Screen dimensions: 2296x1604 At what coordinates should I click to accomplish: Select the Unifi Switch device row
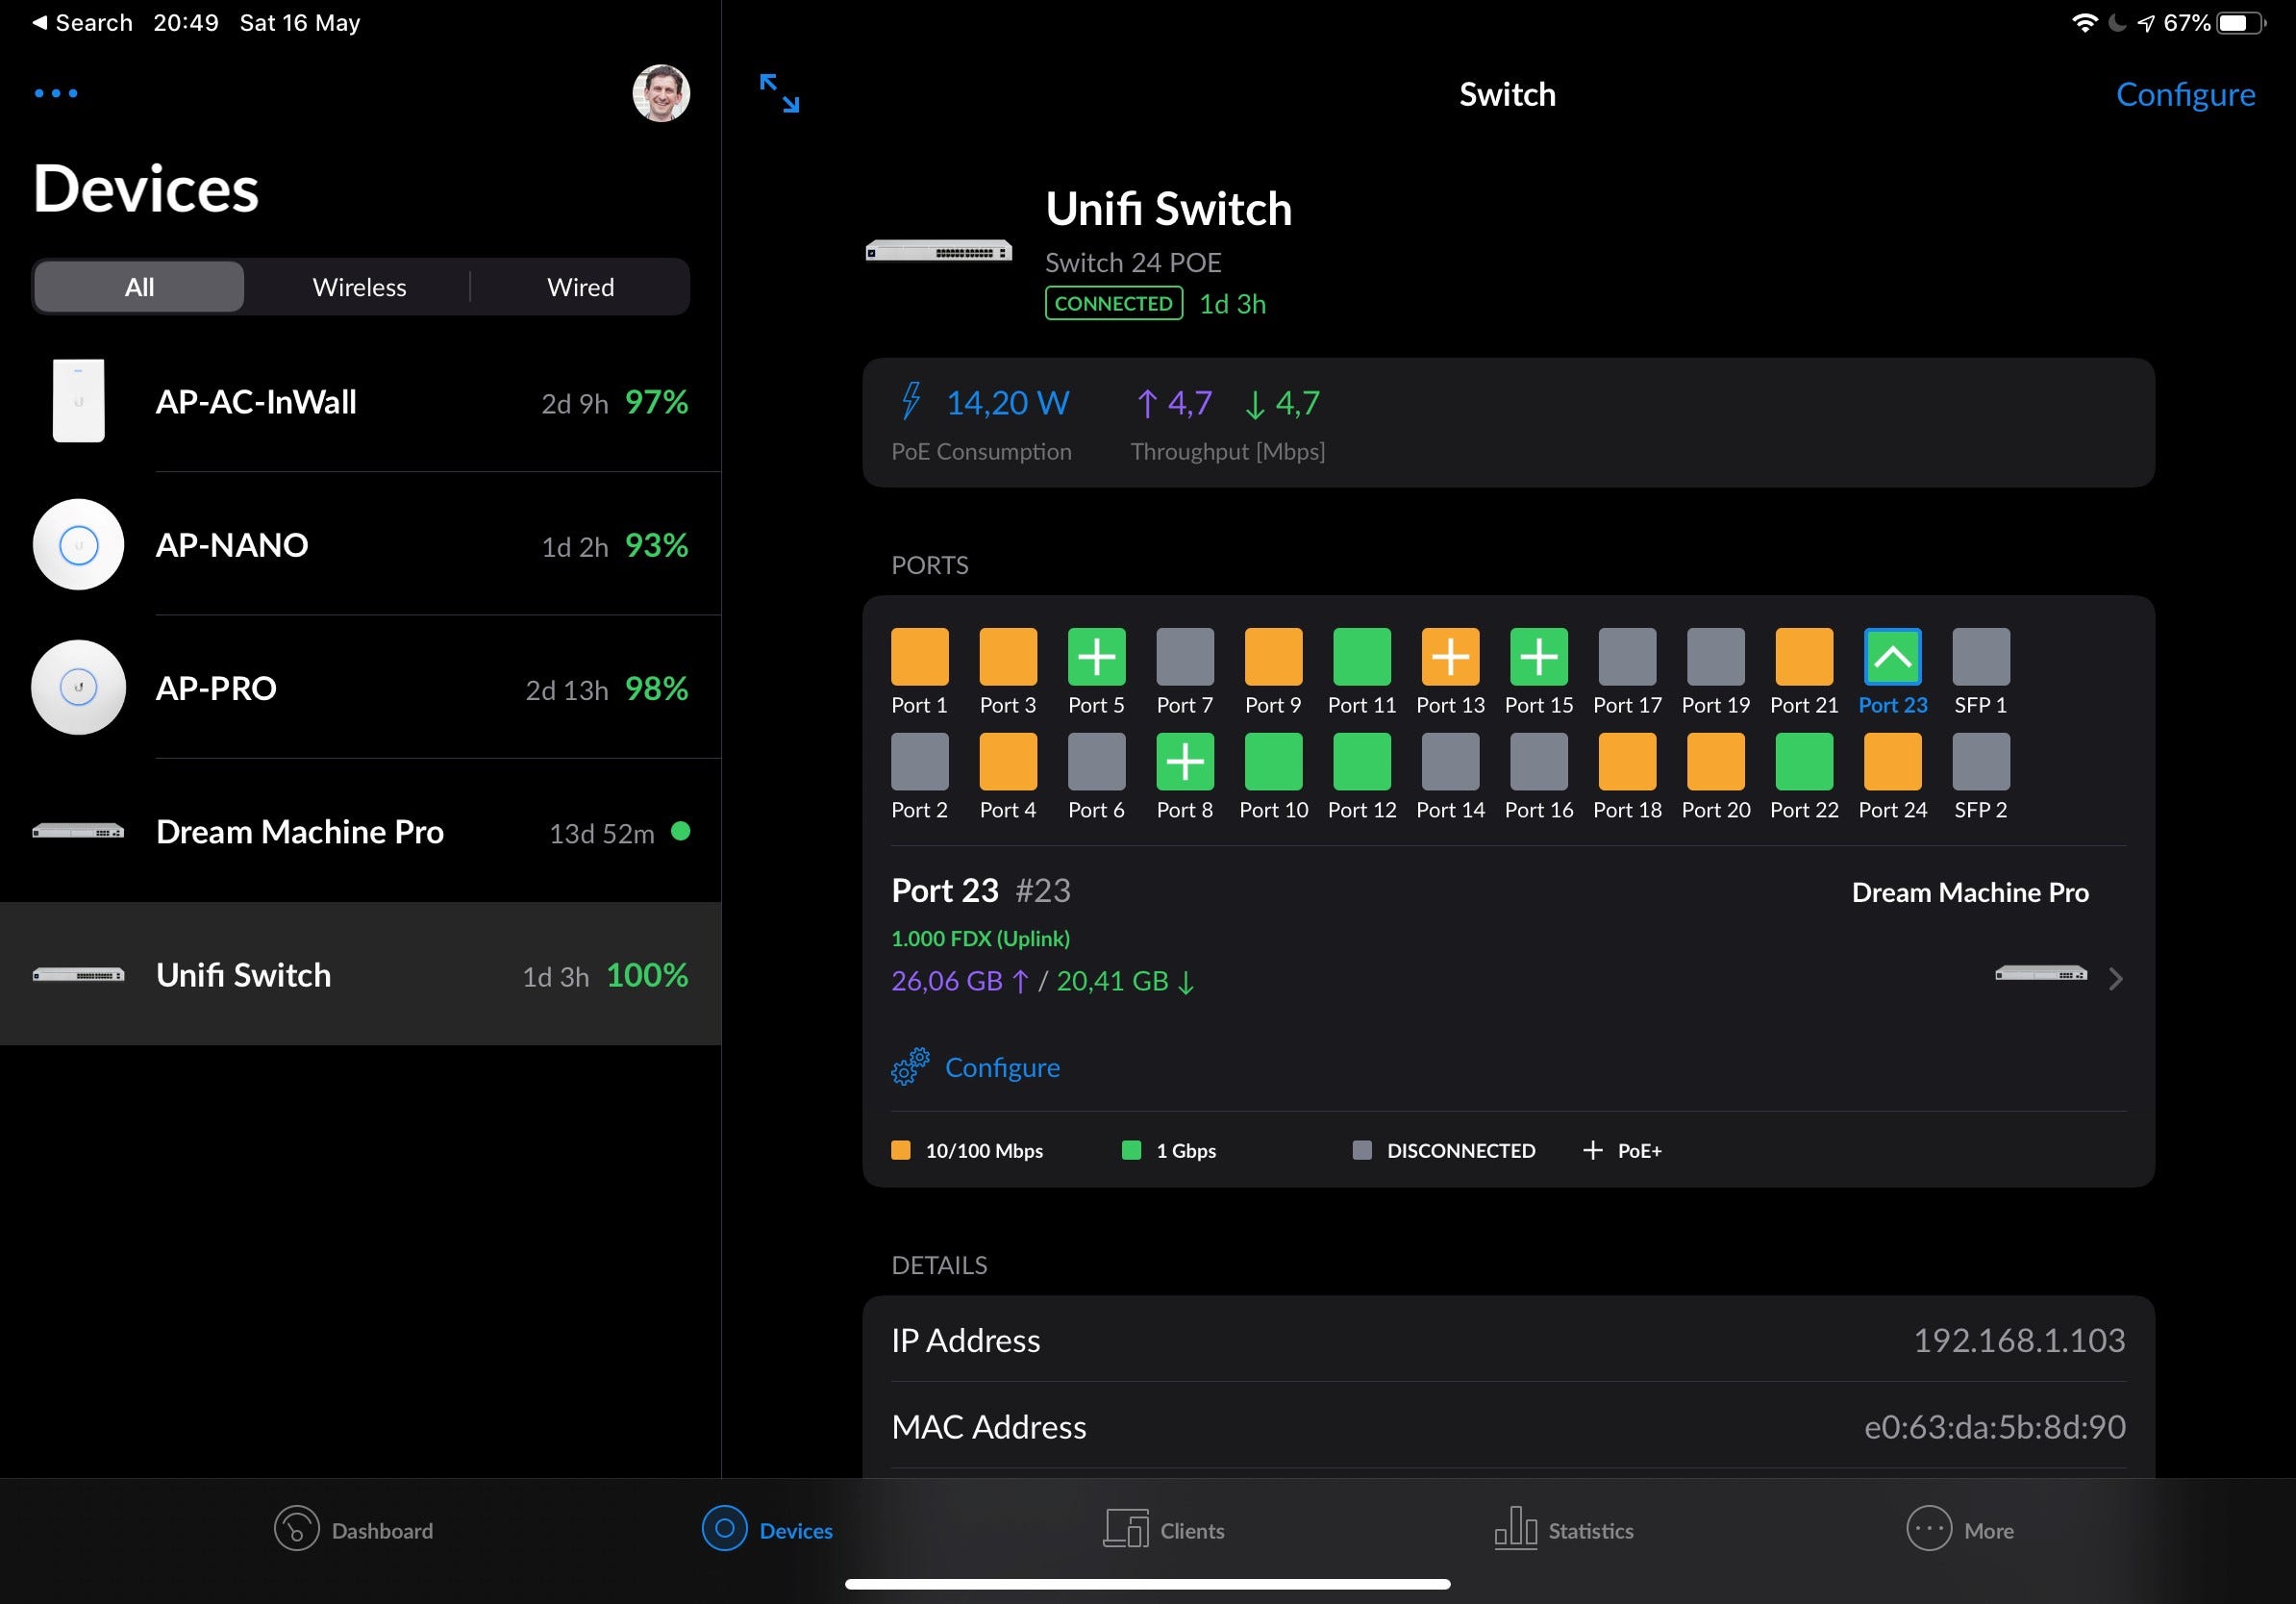(x=360, y=974)
